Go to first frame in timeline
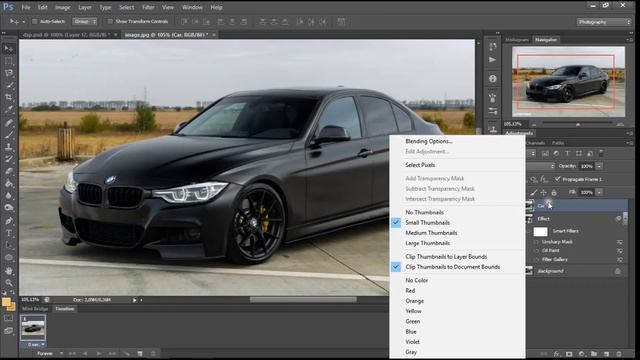The height and width of the screenshot is (360, 640). (x=72, y=353)
